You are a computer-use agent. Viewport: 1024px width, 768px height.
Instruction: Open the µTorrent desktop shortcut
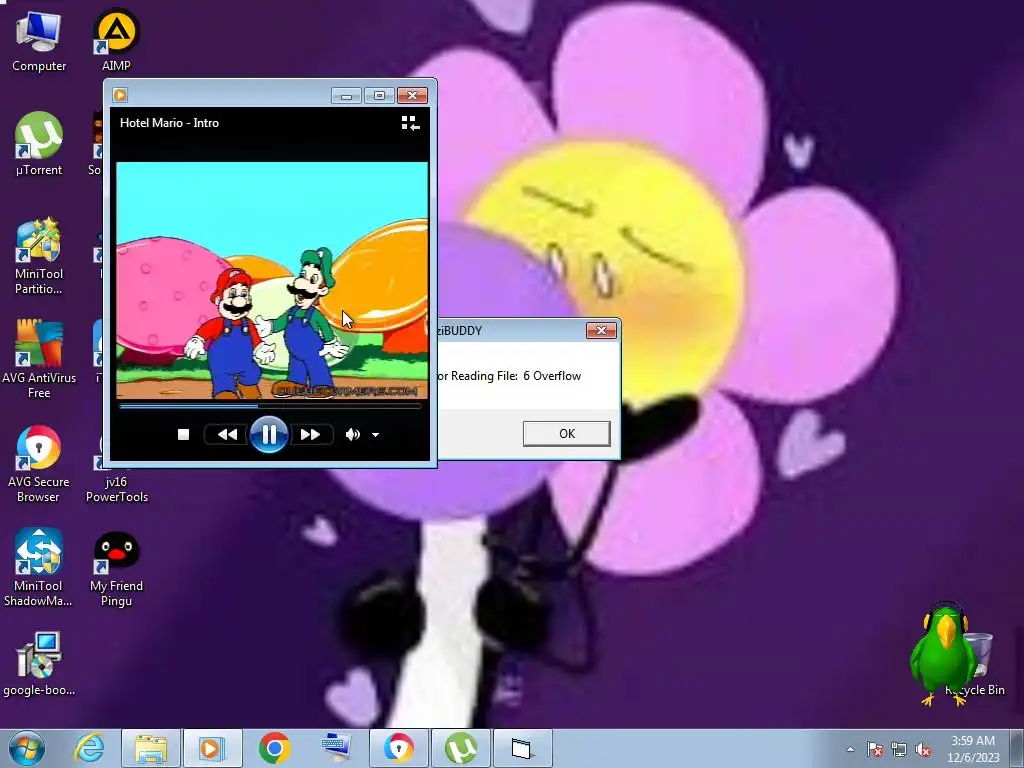pyautogui.click(x=39, y=144)
